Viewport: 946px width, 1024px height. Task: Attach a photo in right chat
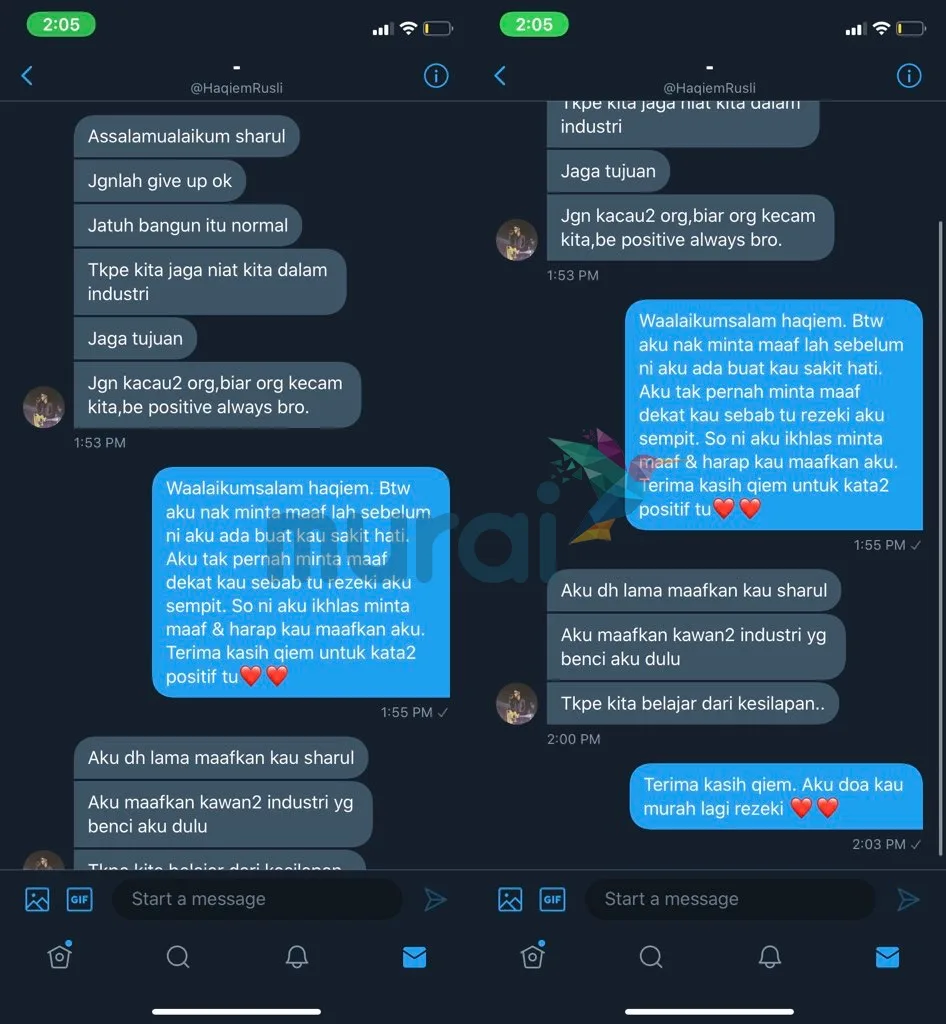tap(510, 899)
